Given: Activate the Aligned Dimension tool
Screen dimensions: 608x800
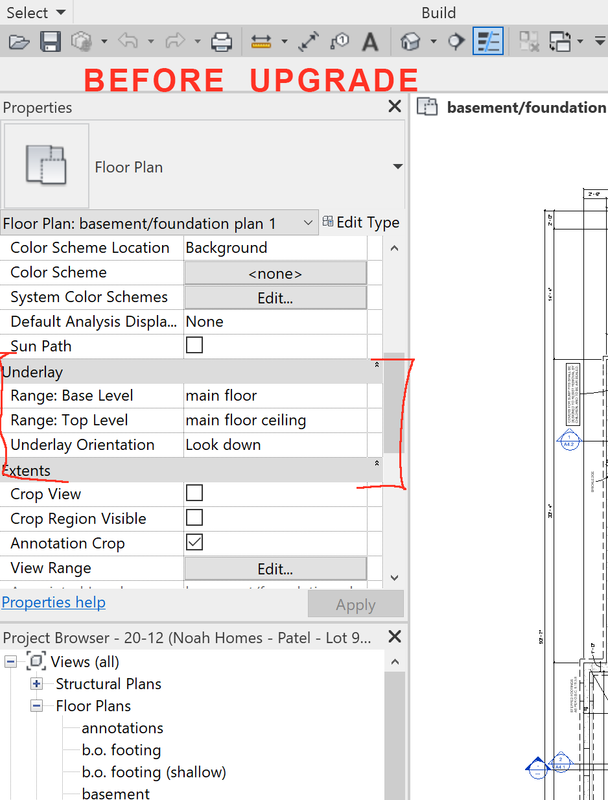Looking at the screenshot, I should click(309, 41).
